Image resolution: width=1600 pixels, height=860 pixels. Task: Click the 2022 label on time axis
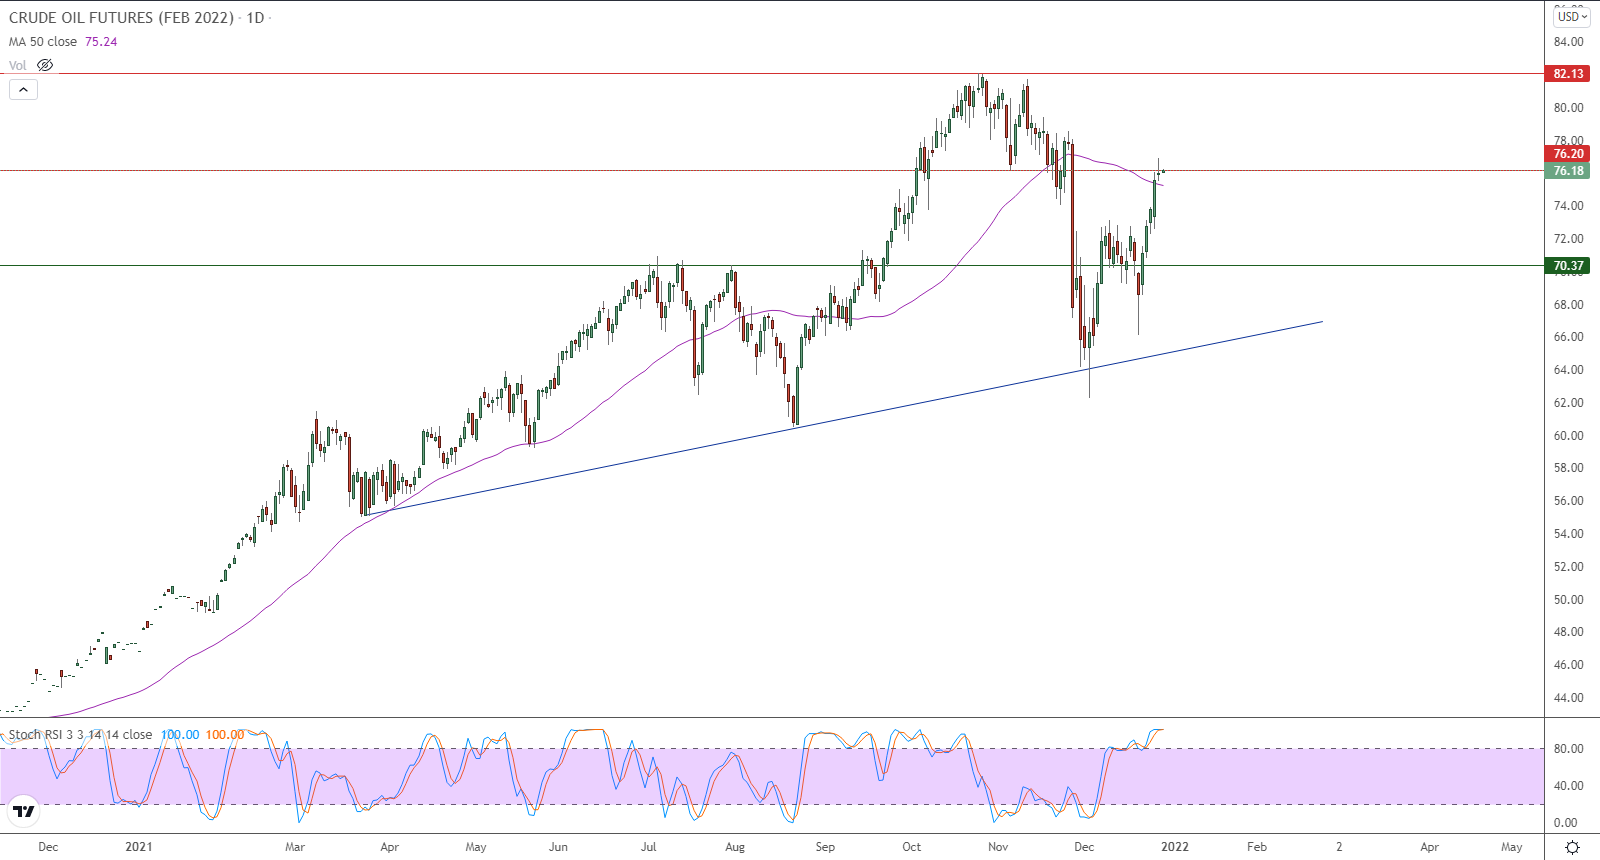pos(1175,847)
